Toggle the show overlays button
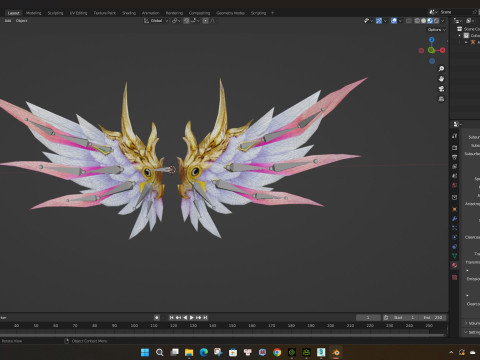 (x=394, y=21)
